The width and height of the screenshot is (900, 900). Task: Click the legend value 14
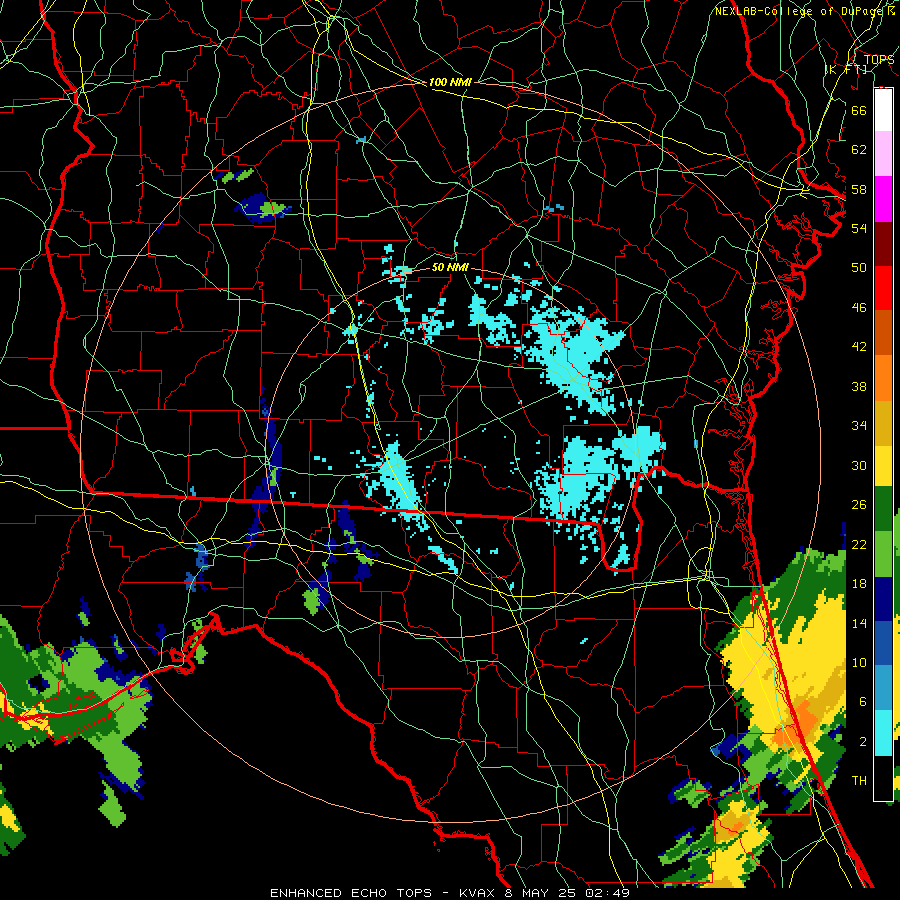[859, 623]
